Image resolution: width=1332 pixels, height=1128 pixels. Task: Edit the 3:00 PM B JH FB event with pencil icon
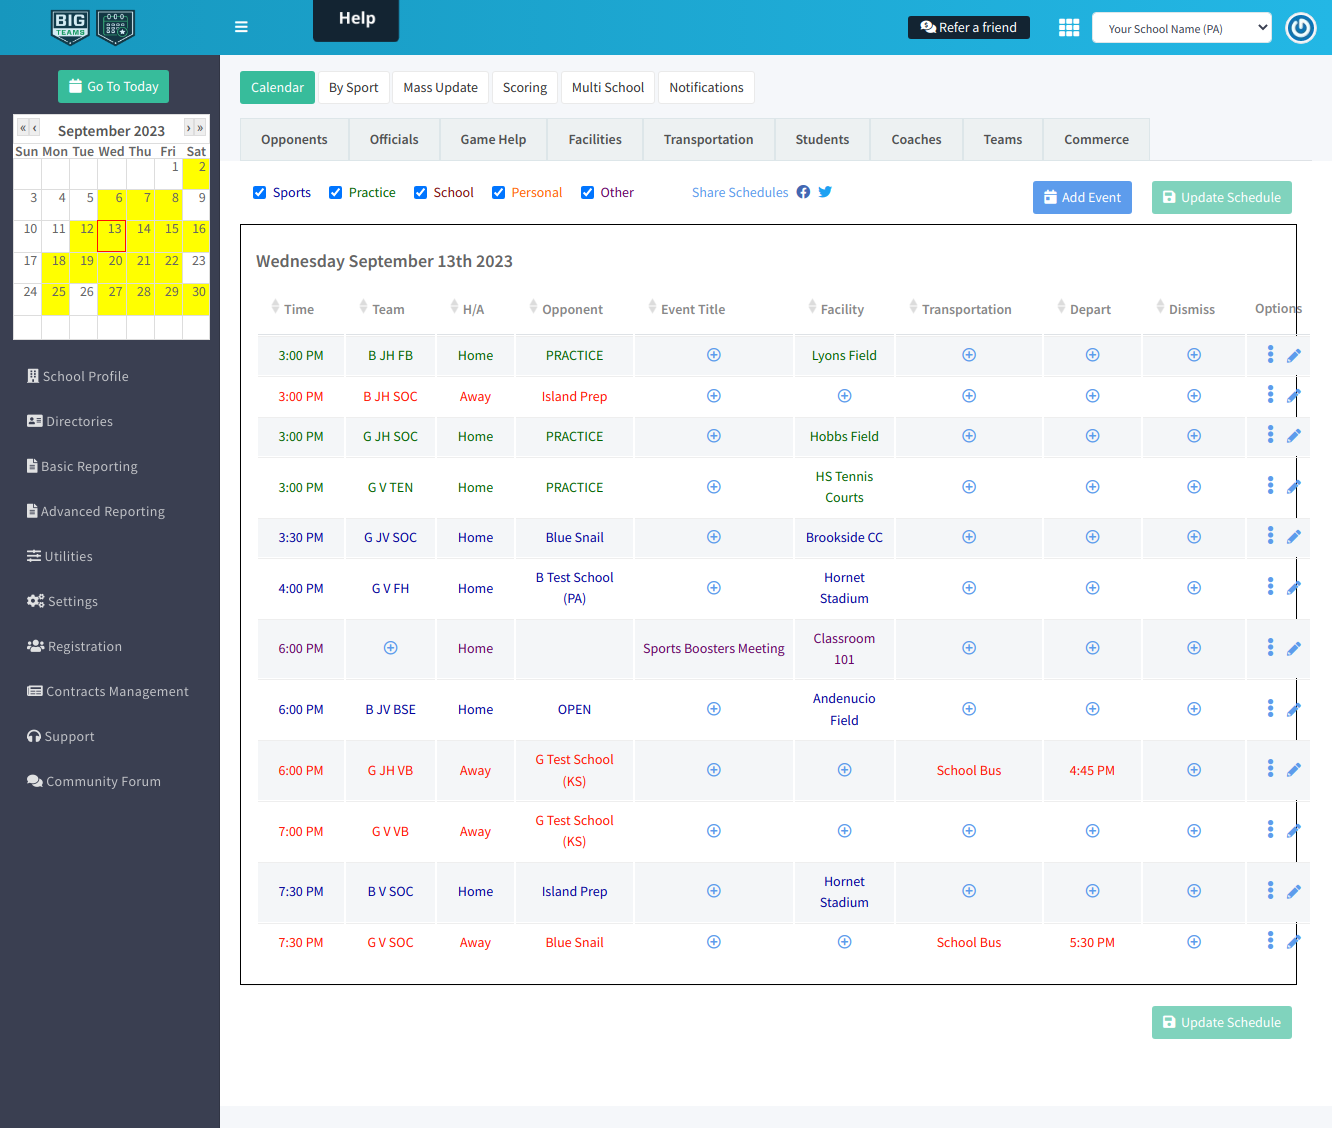(x=1295, y=354)
